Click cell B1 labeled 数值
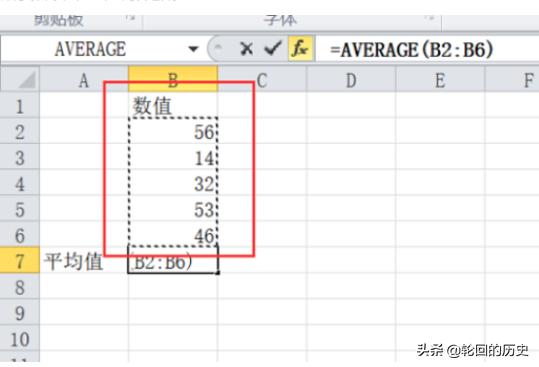539x367 pixels. (173, 105)
